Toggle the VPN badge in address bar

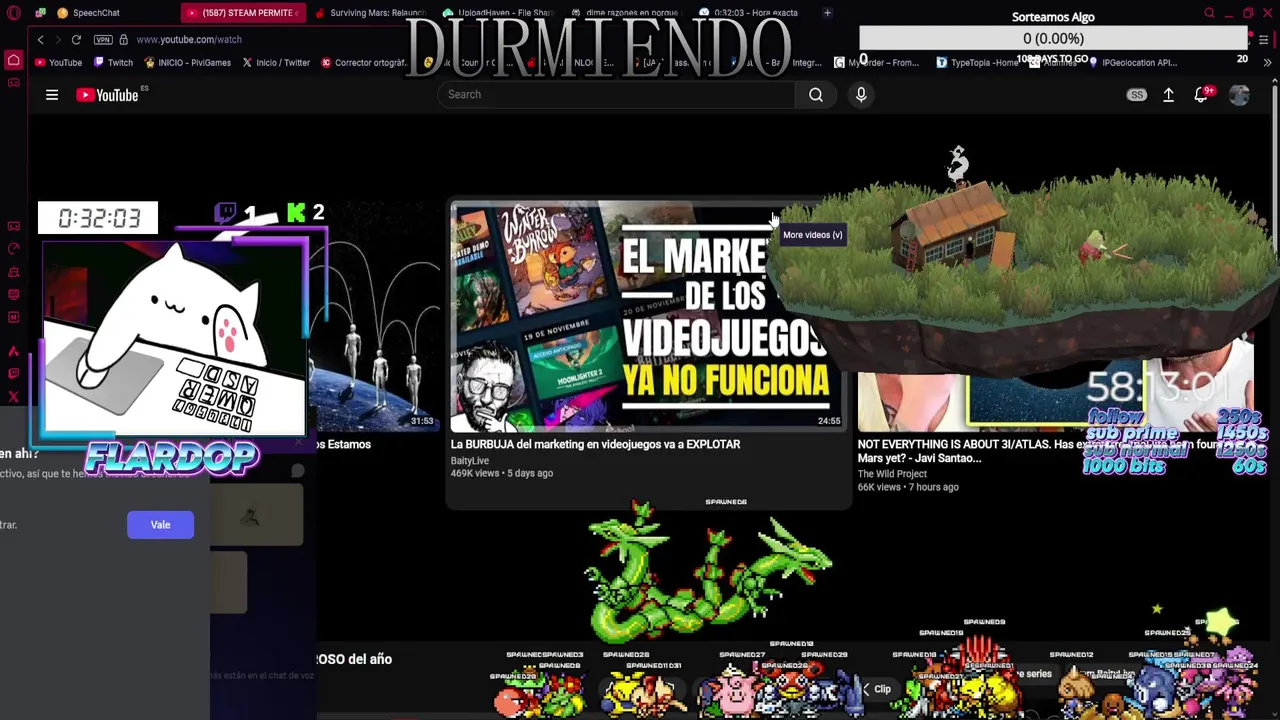(x=103, y=39)
